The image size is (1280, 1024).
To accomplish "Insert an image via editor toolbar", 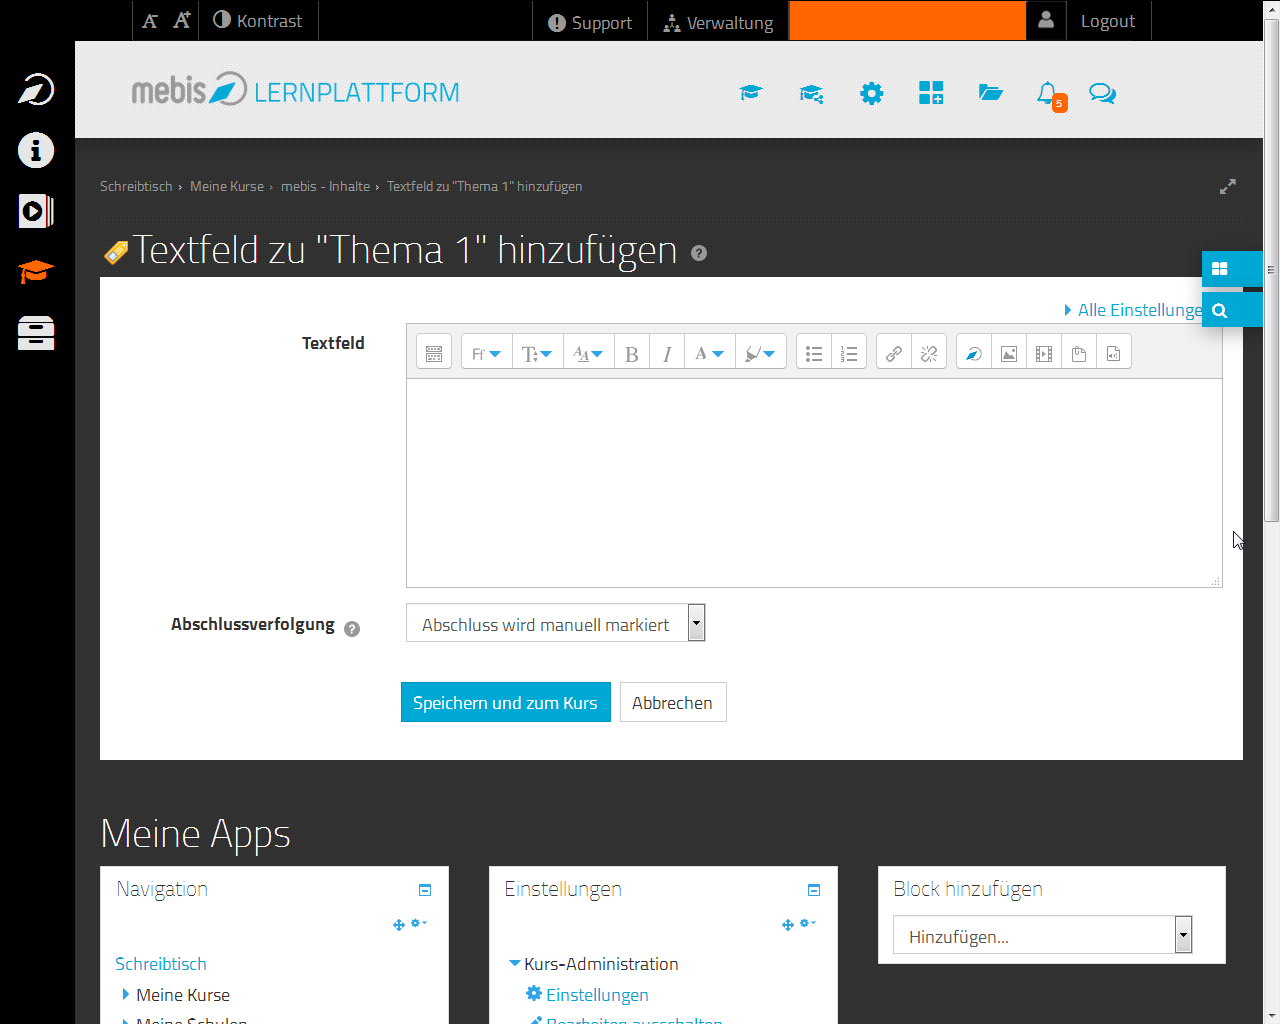I will pyautogui.click(x=1009, y=354).
